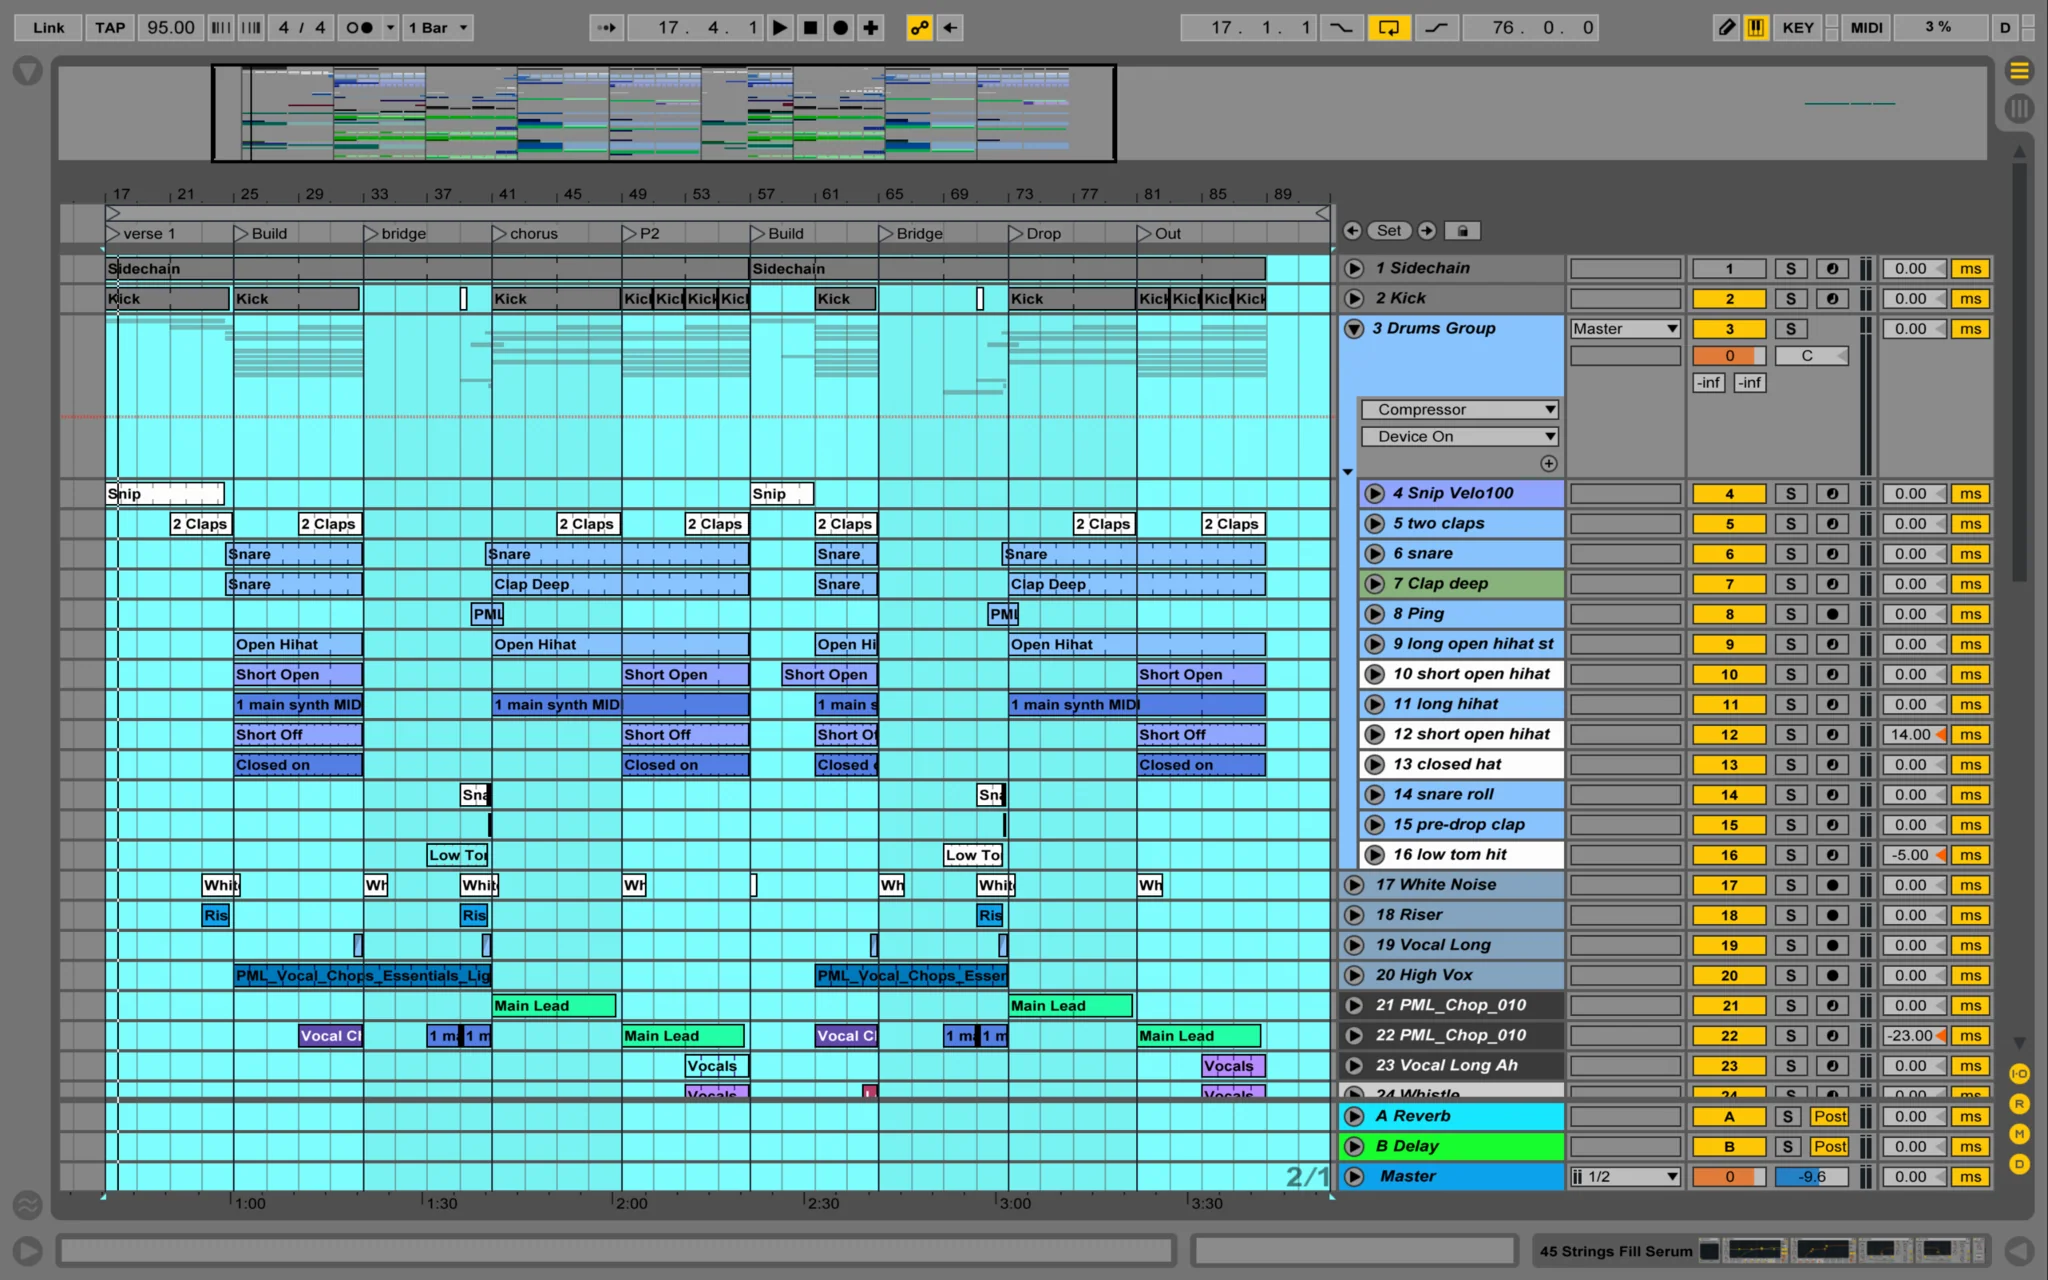
Task: Click the Set locator button
Action: [x=1389, y=231]
